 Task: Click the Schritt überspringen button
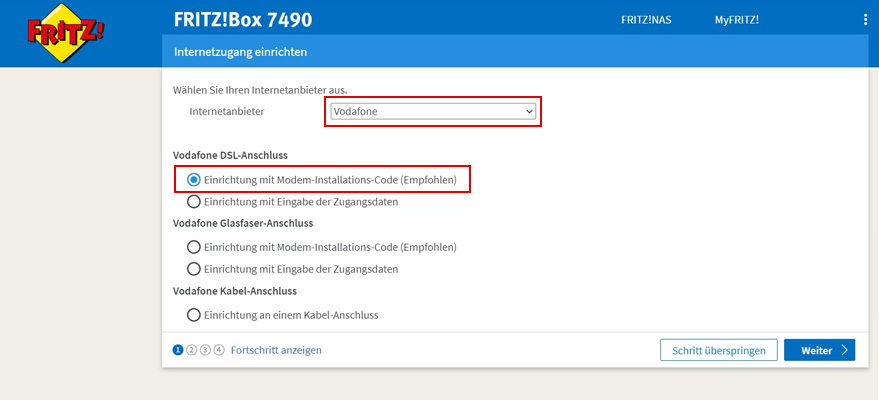click(718, 350)
